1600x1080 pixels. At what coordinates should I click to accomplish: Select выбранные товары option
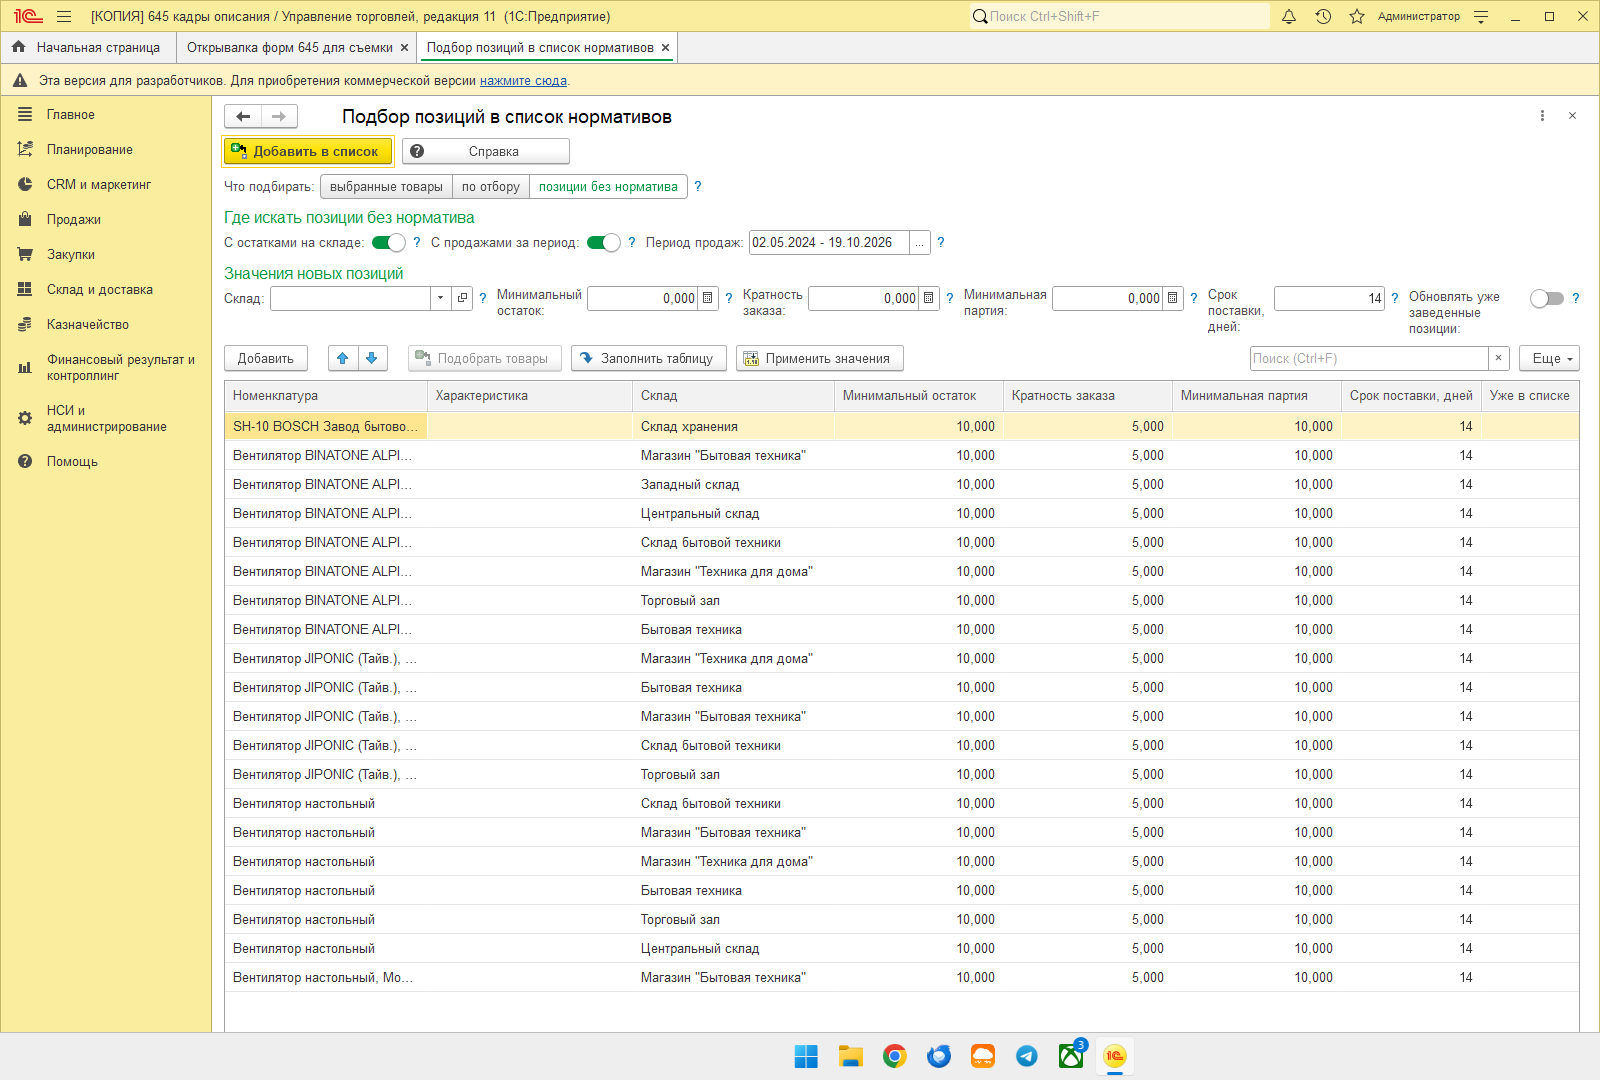386,187
